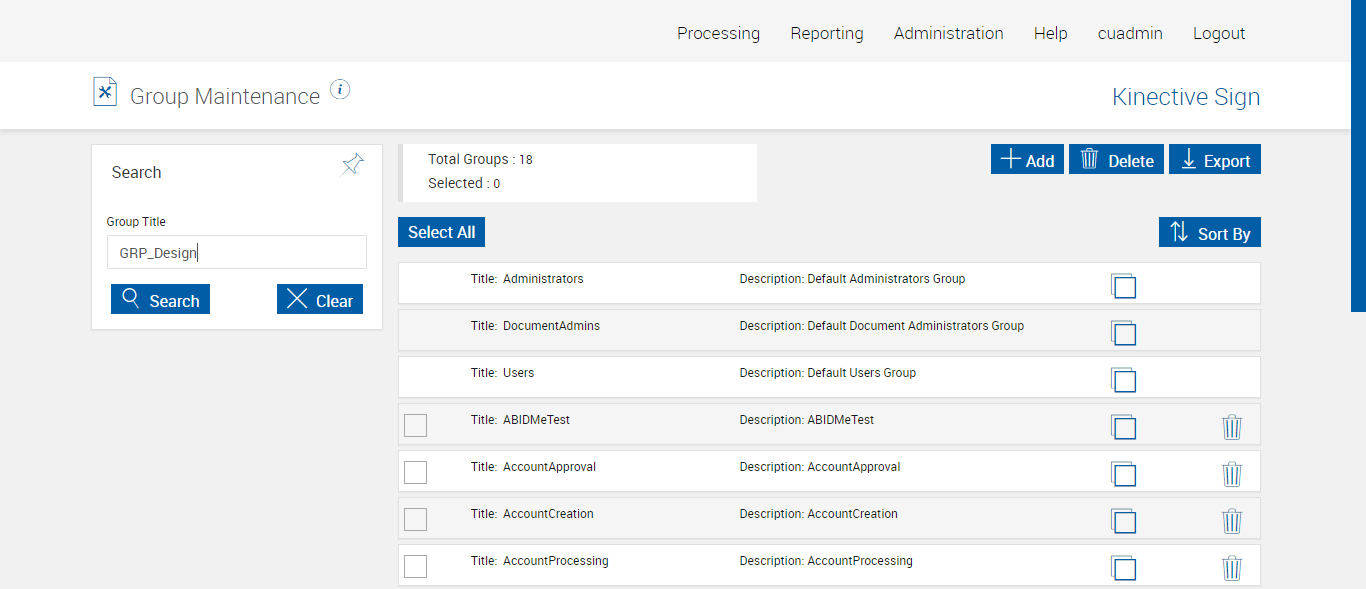
Task: Select the AccountApproval group checkbox
Action: (415, 472)
